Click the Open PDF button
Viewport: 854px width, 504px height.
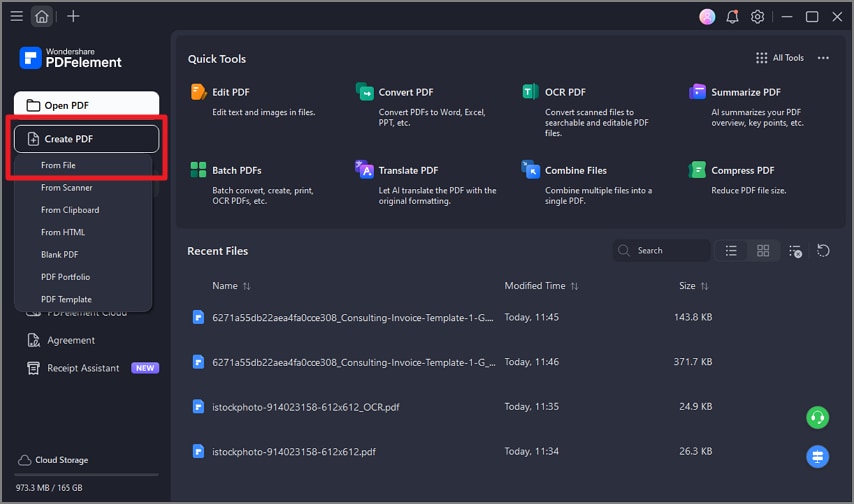tap(86, 105)
